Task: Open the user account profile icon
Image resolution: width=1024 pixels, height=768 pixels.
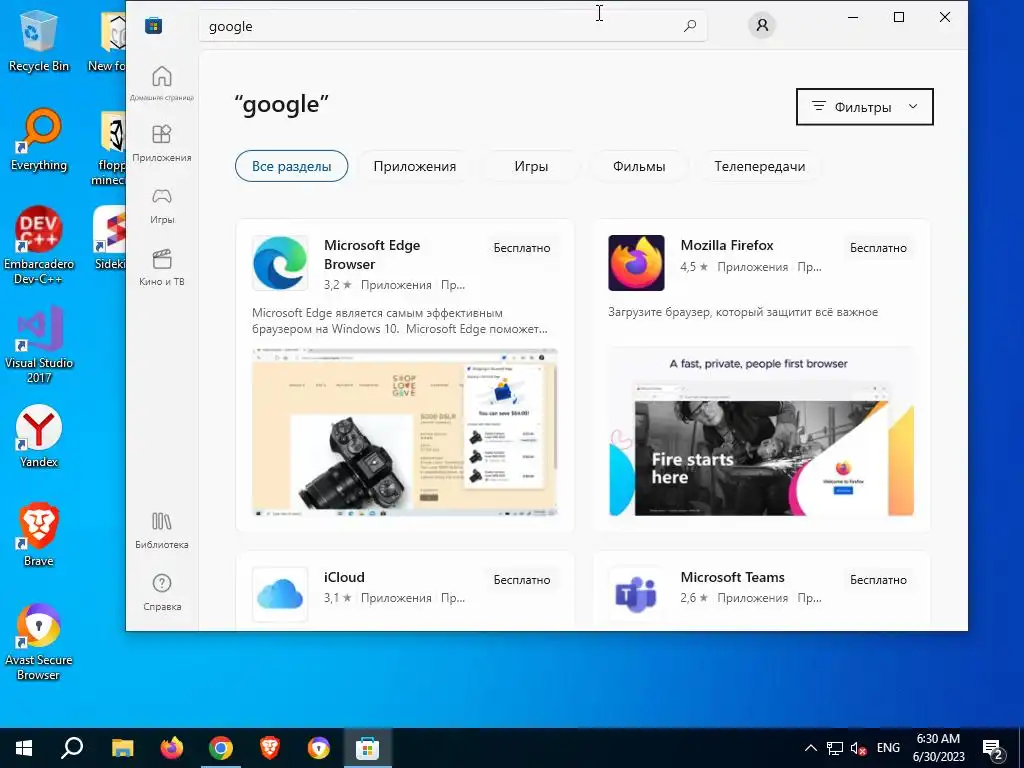Action: (x=761, y=25)
